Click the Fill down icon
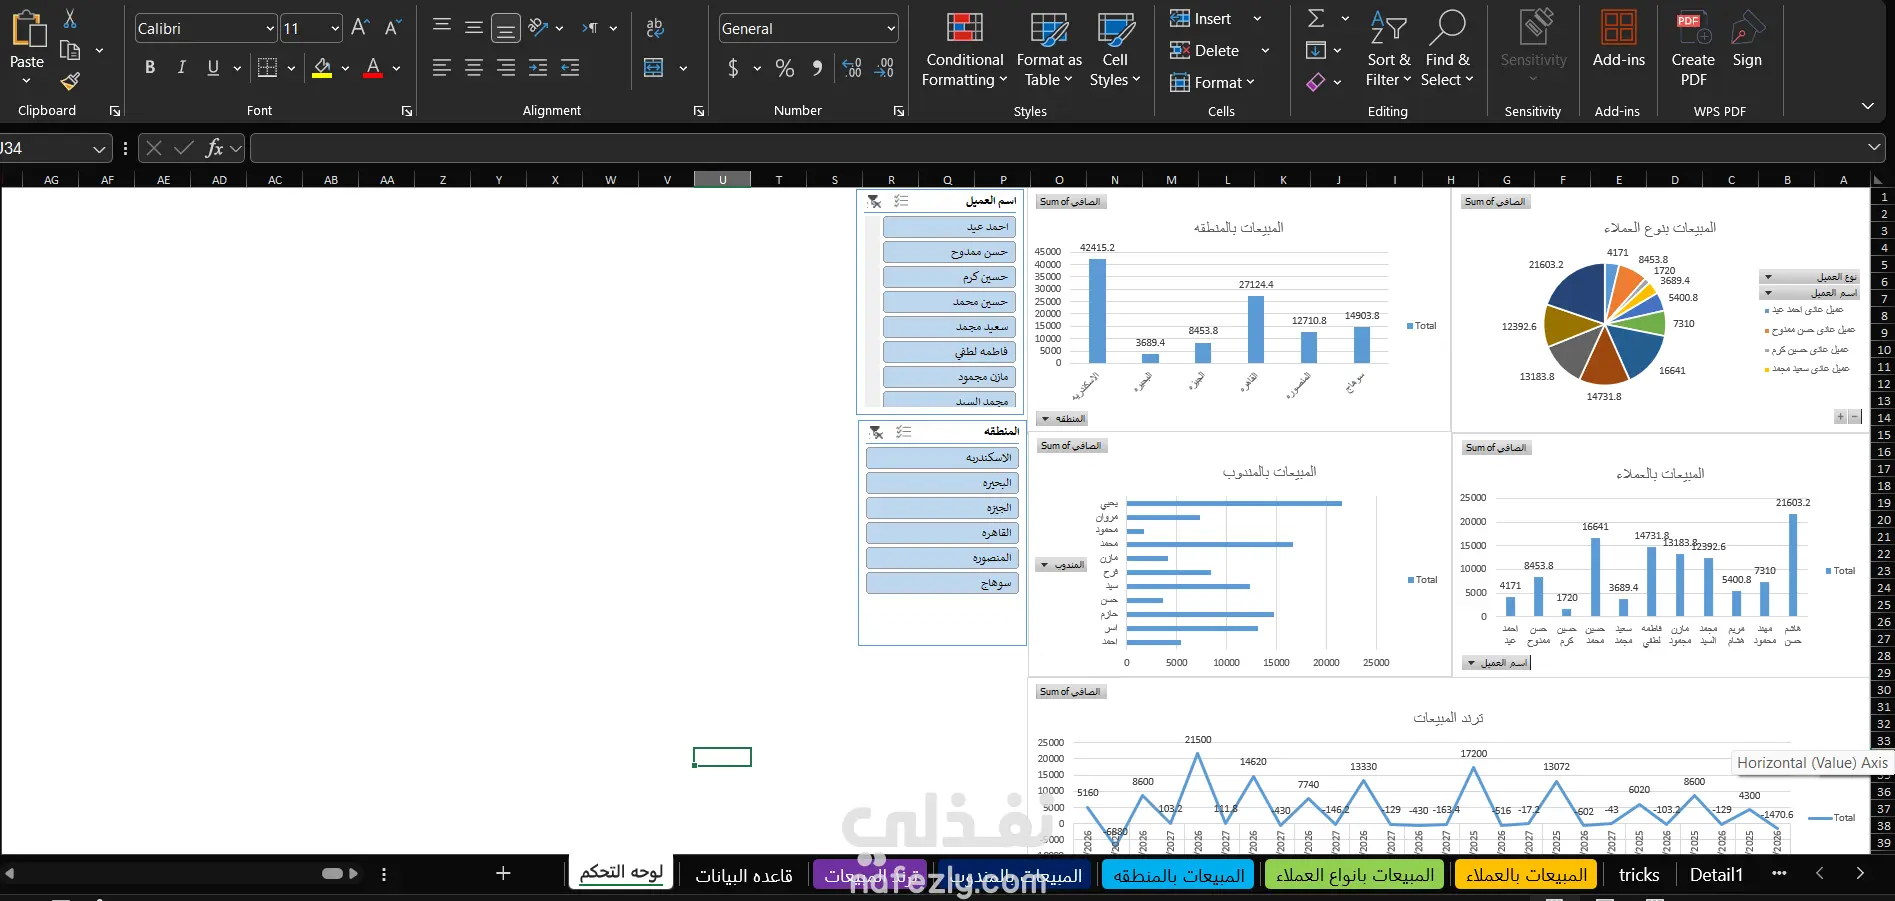The image size is (1895, 901). [x=1316, y=50]
